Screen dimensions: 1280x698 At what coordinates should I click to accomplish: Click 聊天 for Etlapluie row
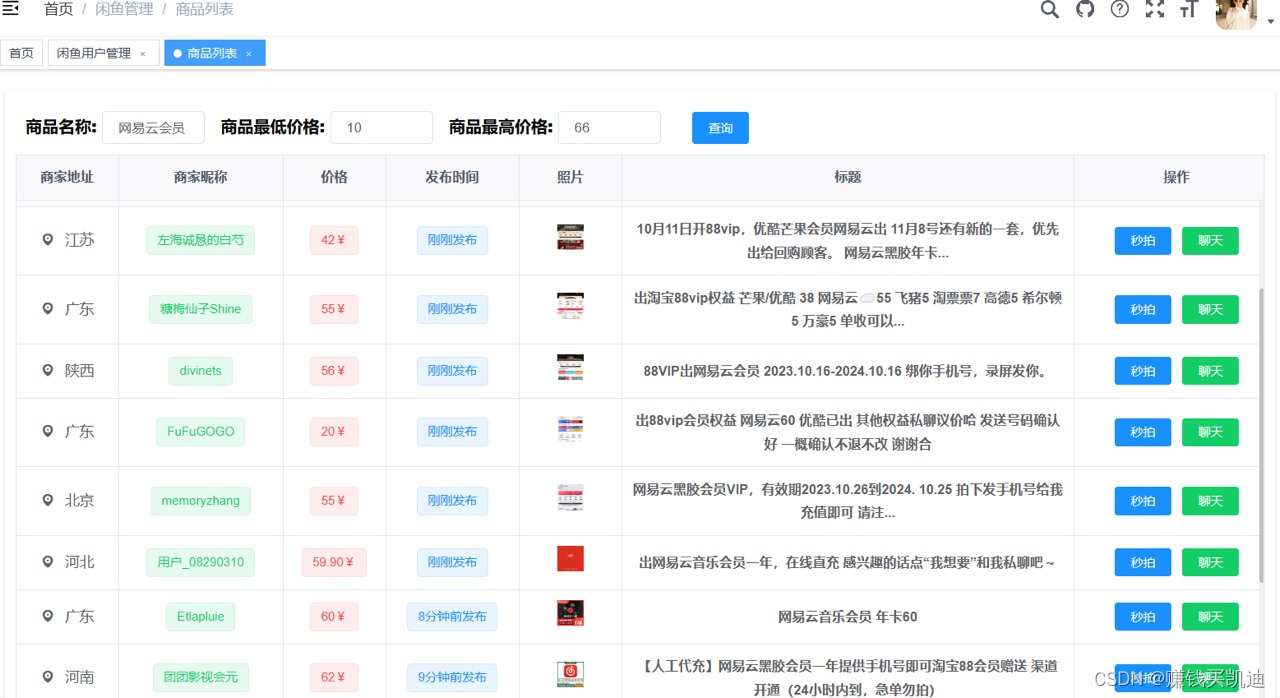[1210, 617]
